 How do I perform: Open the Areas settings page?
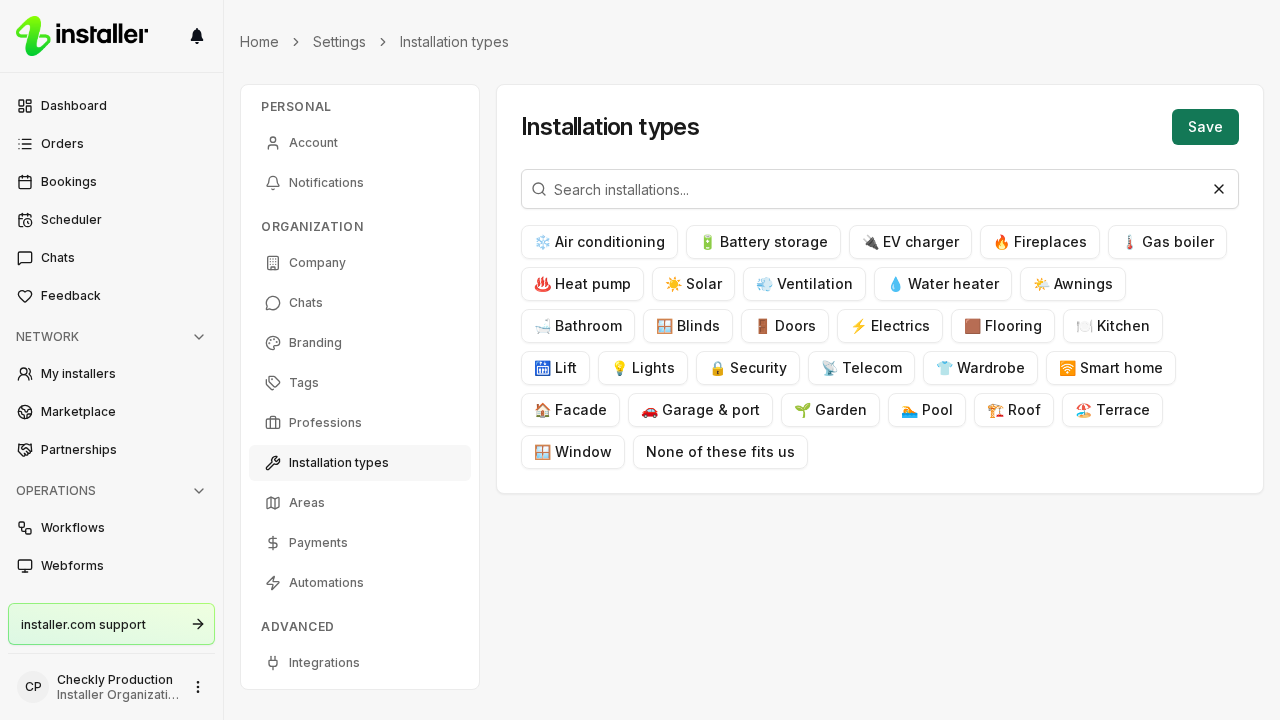(360, 503)
